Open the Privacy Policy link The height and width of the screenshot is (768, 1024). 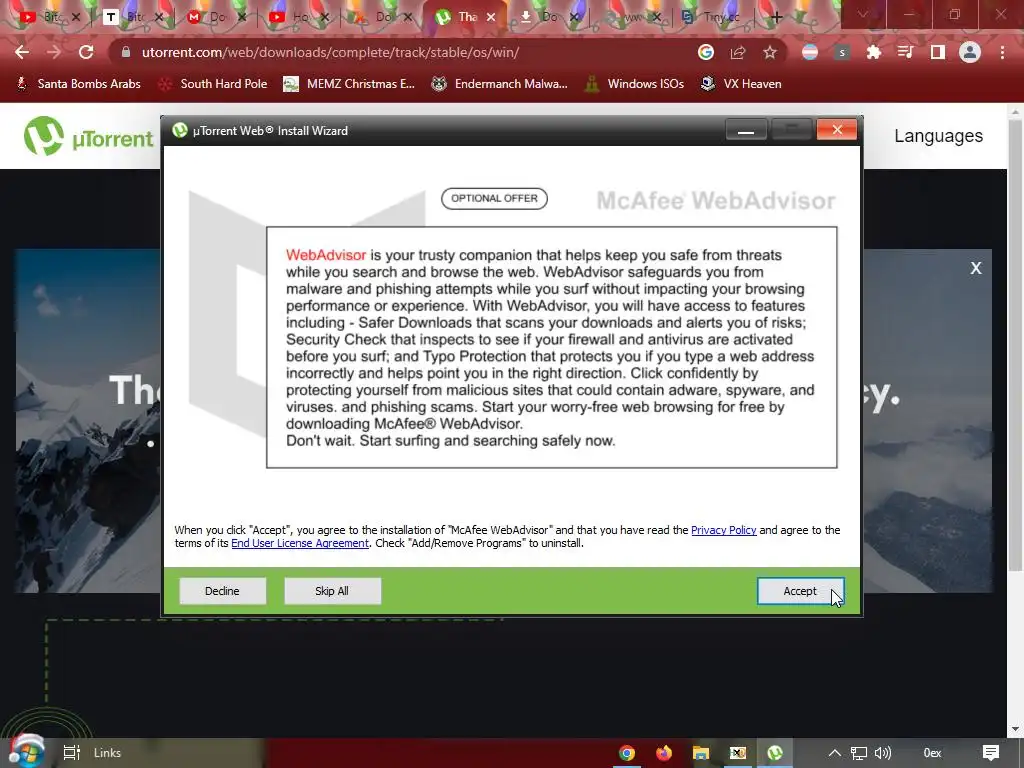pos(724,530)
